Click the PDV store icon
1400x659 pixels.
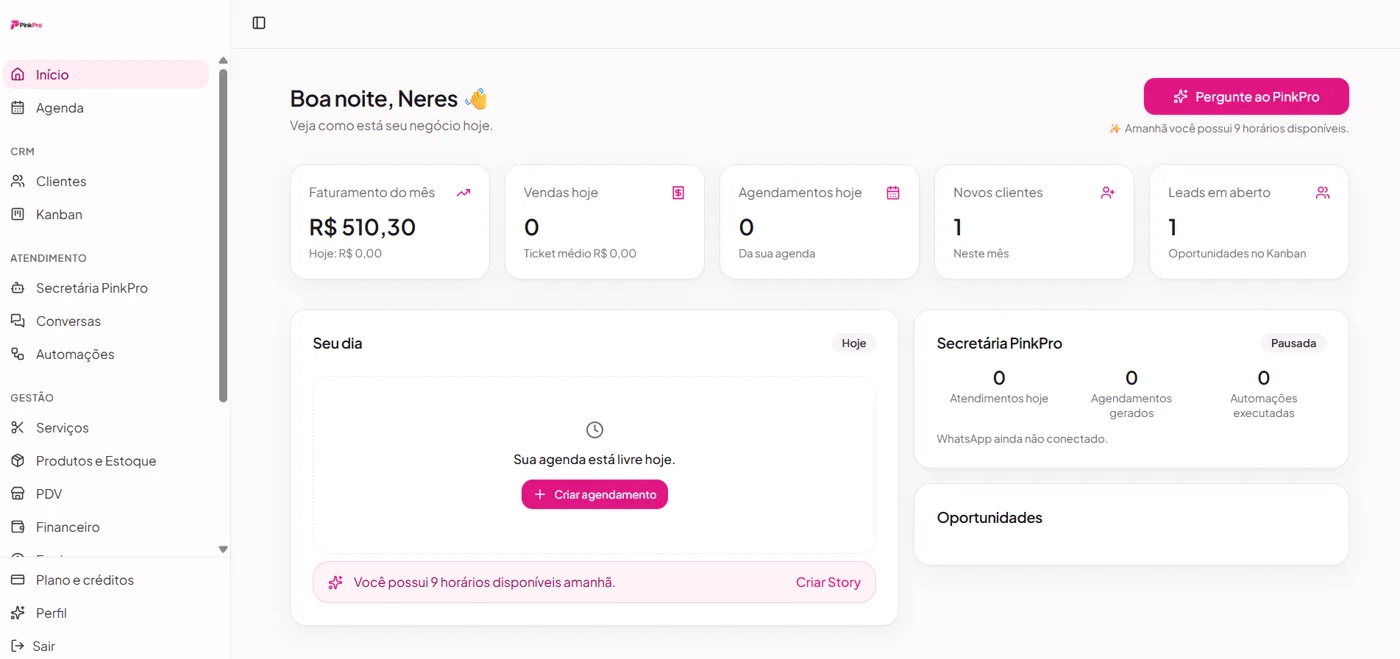[17, 494]
